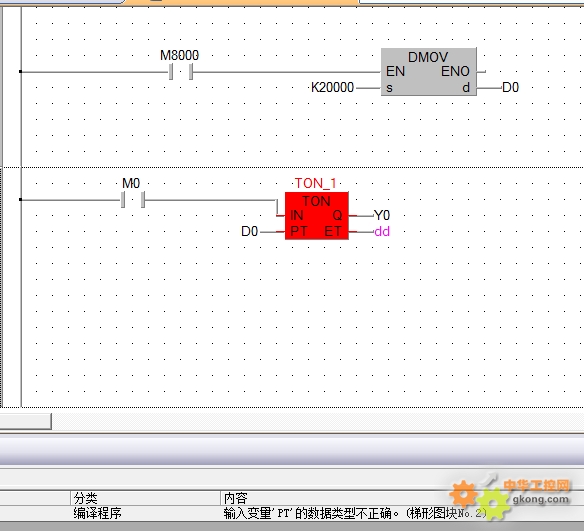584x531 pixels.
Task: Click the TON_1 instance name label
Action: tap(315, 183)
